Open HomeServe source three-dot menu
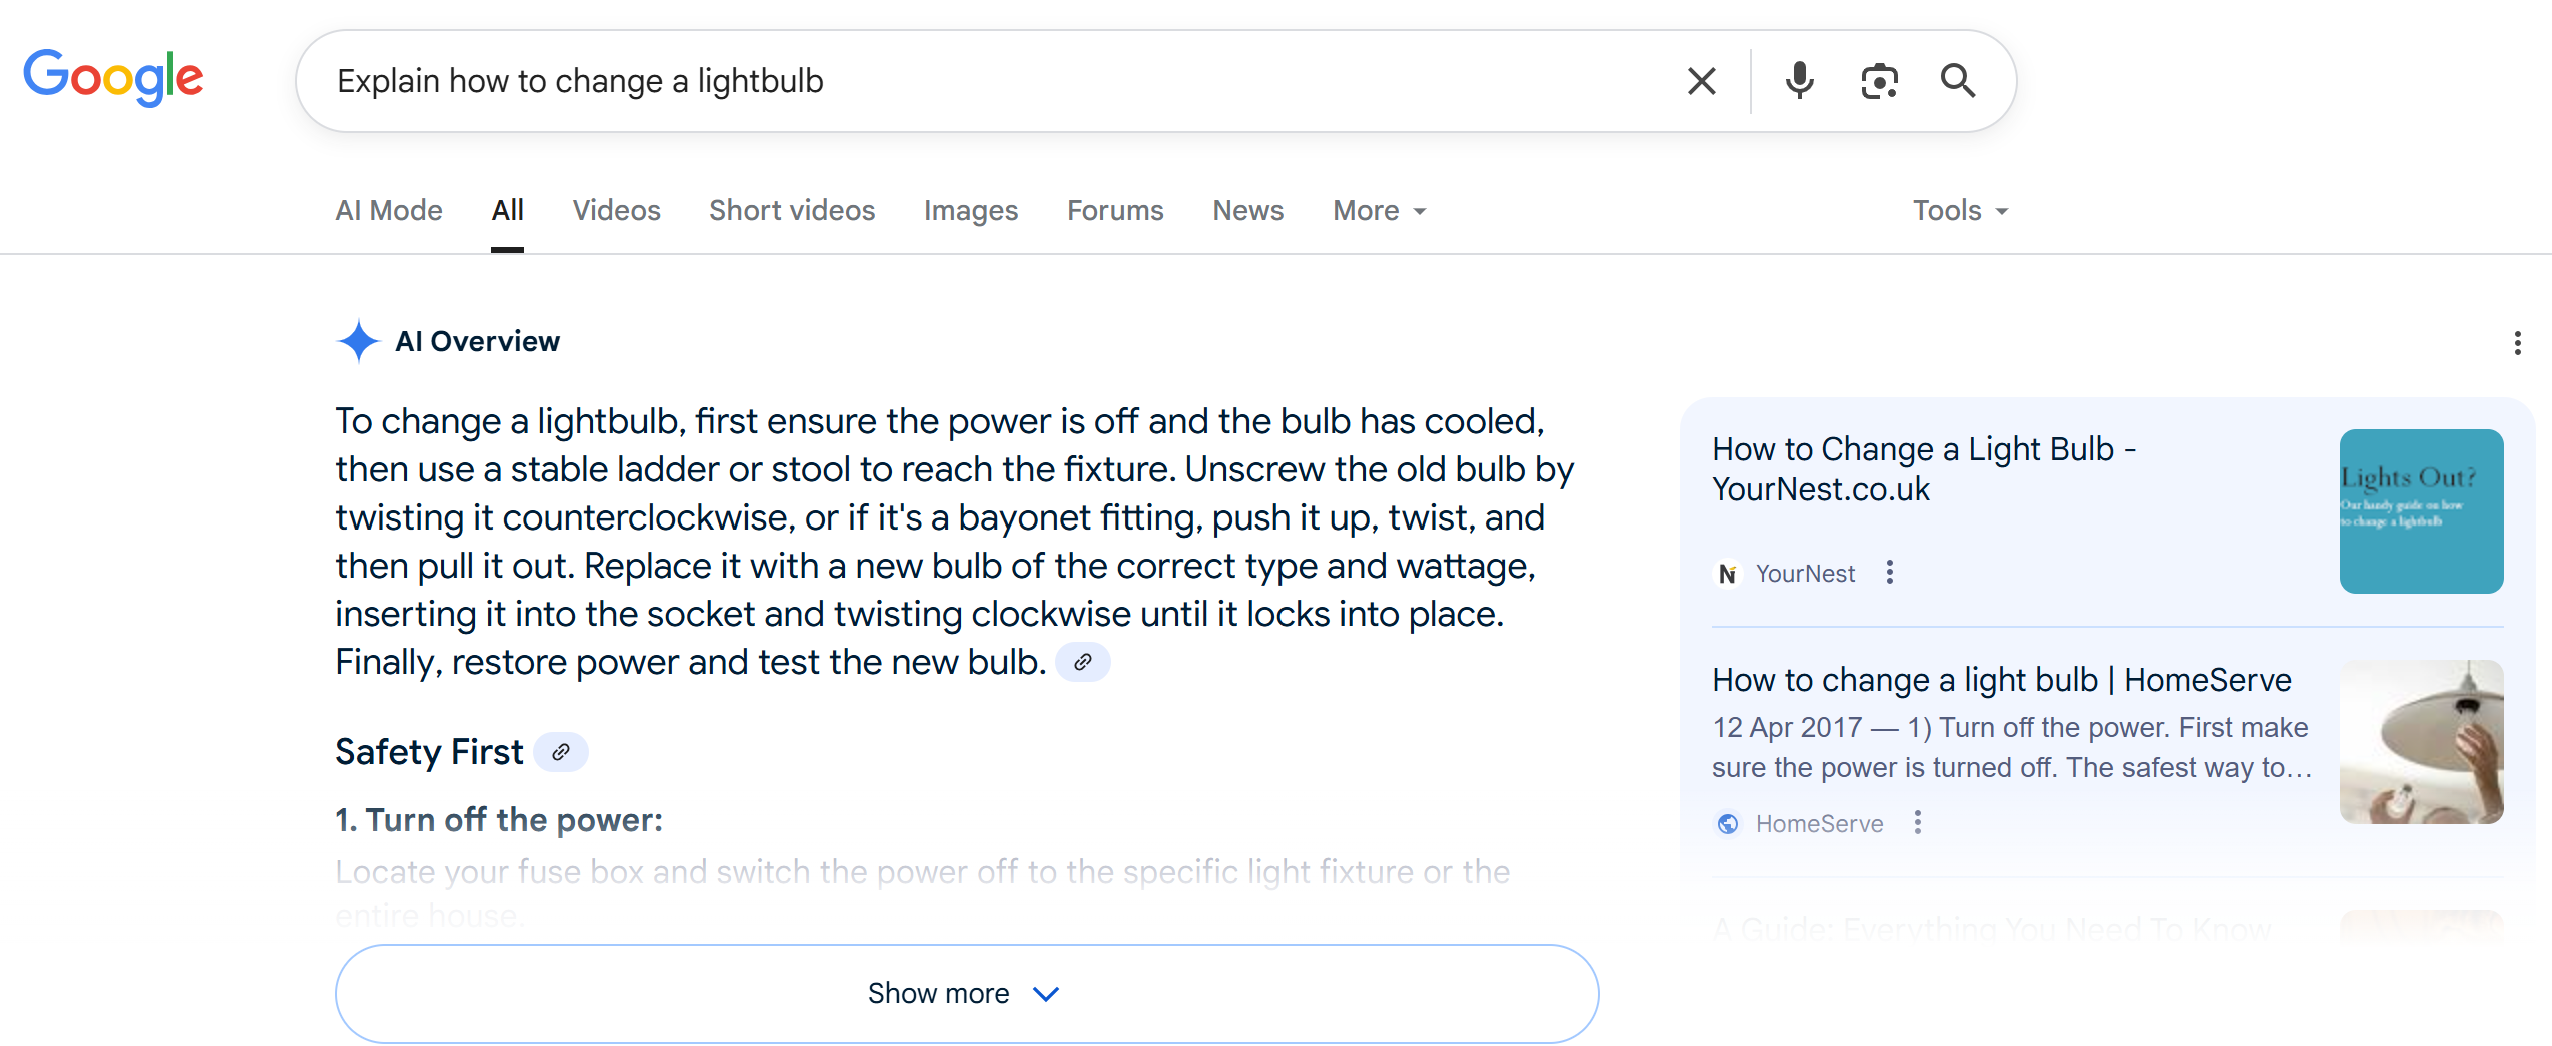 tap(1917, 822)
